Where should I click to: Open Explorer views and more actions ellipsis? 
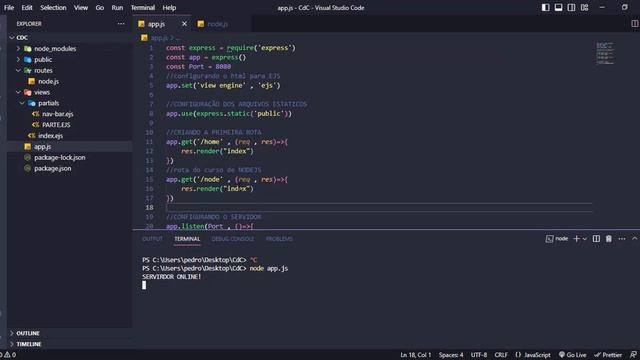pyautogui.click(x=121, y=24)
